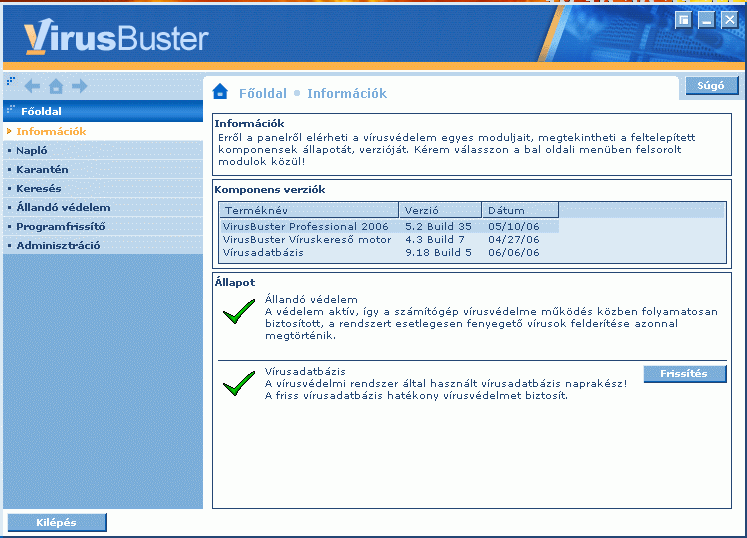Click version cell 4.3 Build 7
The width and height of the screenshot is (747, 538).
point(434,239)
